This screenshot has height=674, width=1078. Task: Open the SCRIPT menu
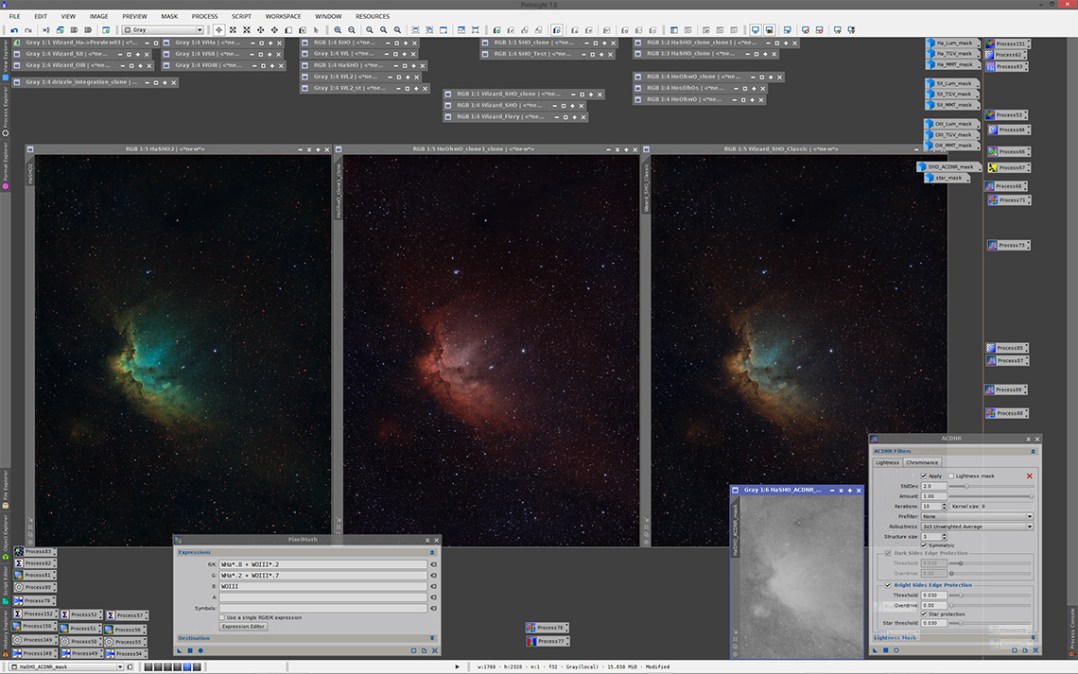click(x=241, y=16)
